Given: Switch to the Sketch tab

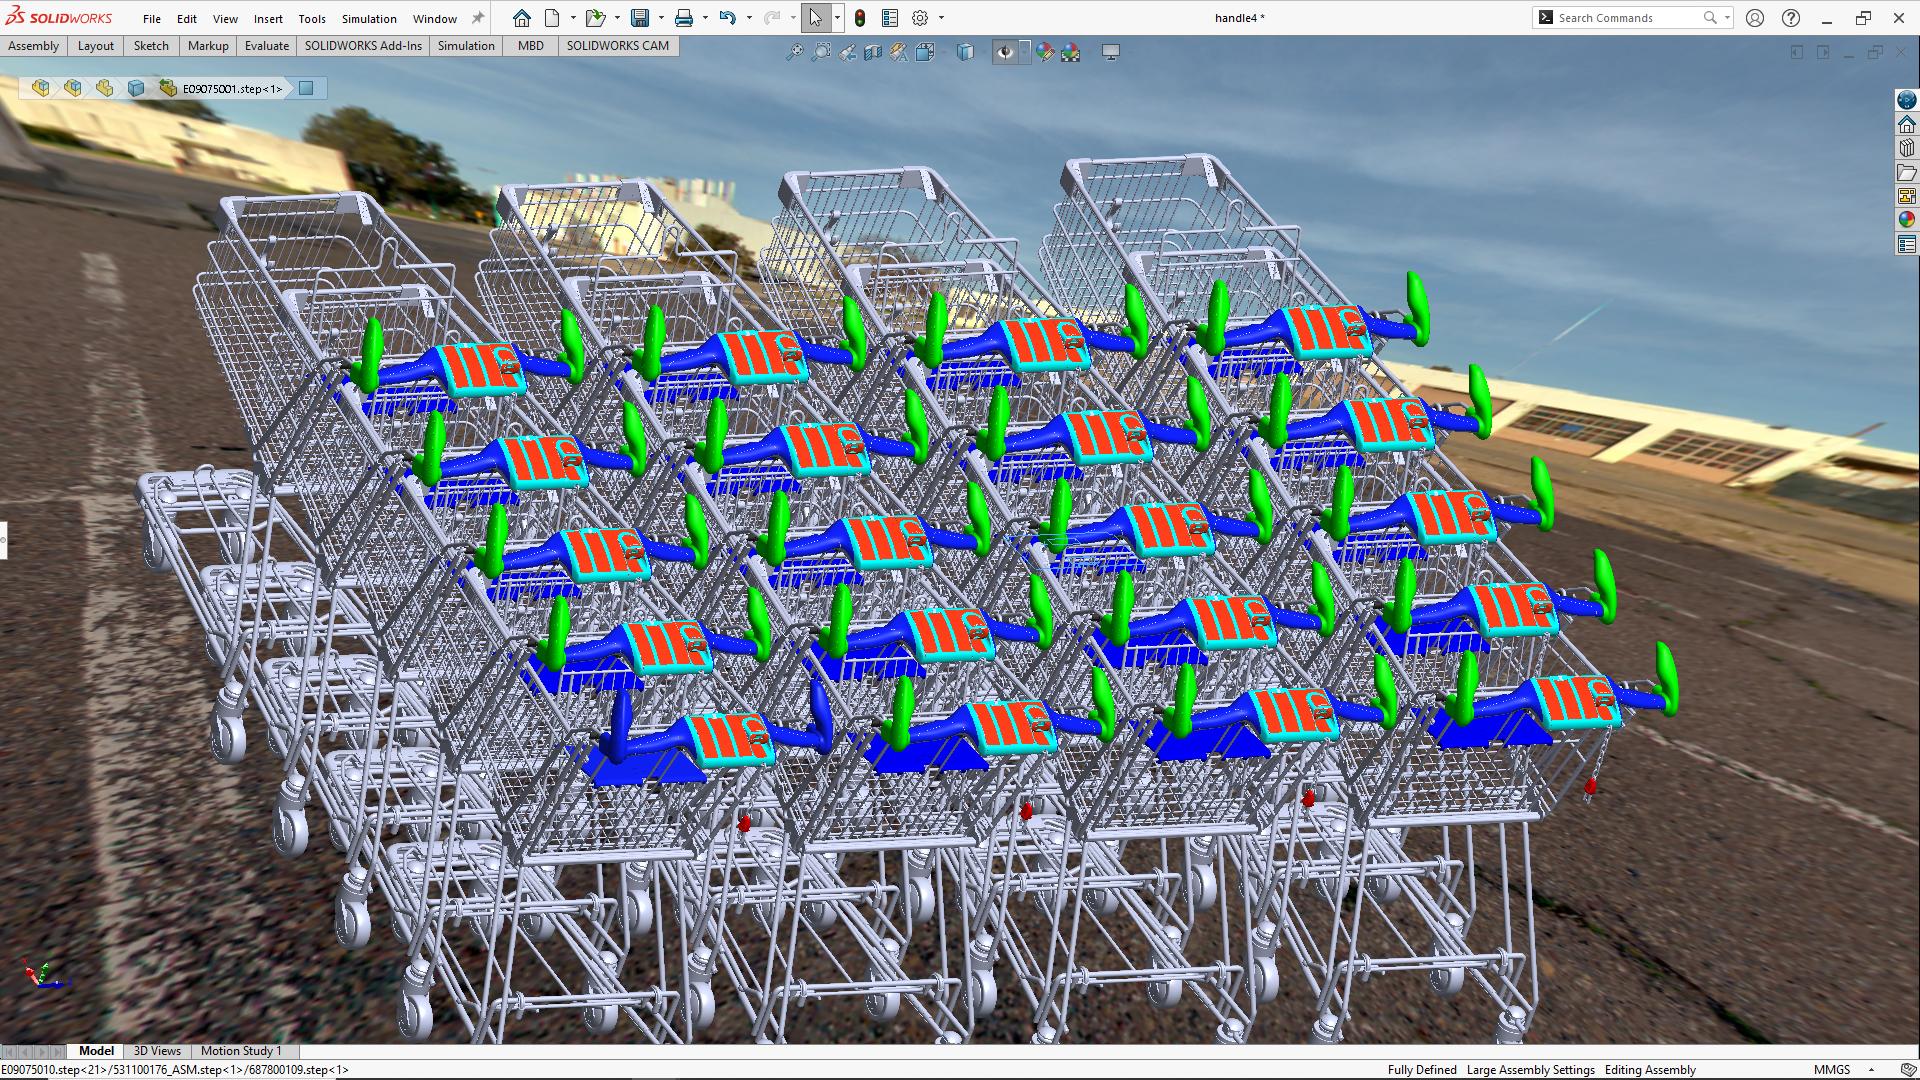Looking at the screenshot, I should (x=149, y=45).
